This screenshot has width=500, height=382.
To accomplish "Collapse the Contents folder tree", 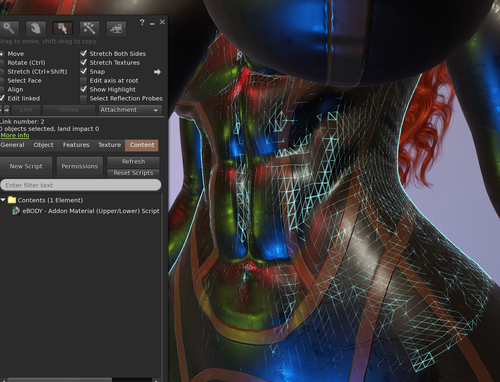I will coord(3,200).
